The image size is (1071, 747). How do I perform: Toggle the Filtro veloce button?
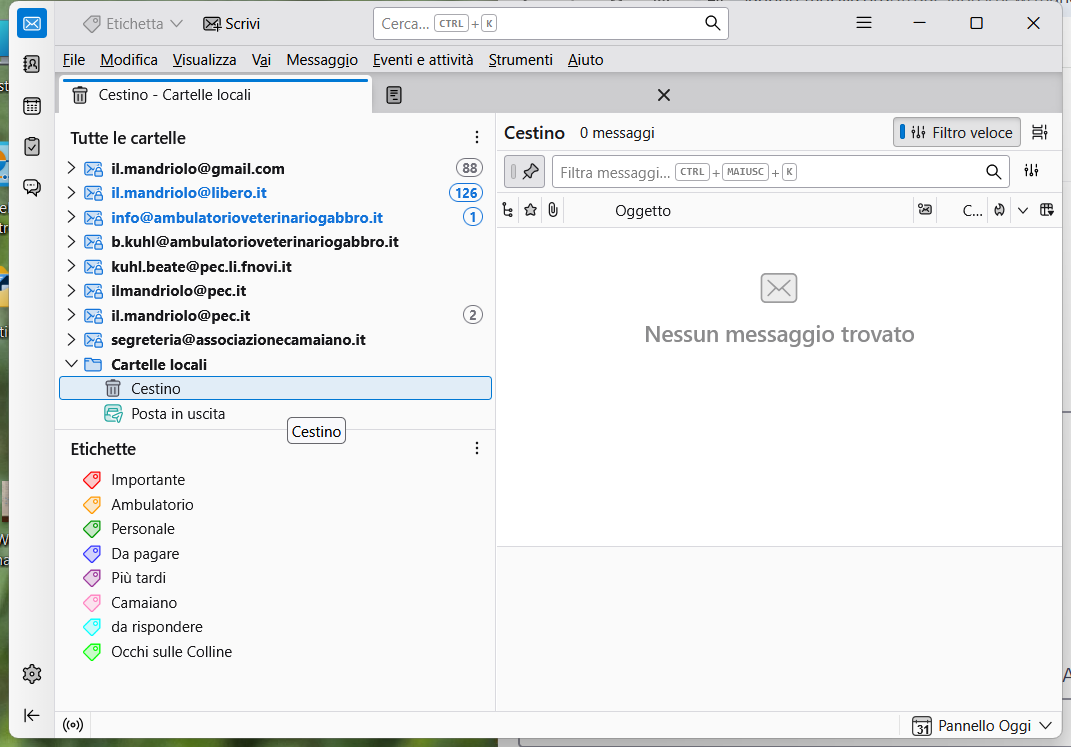pyautogui.click(x=956, y=132)
